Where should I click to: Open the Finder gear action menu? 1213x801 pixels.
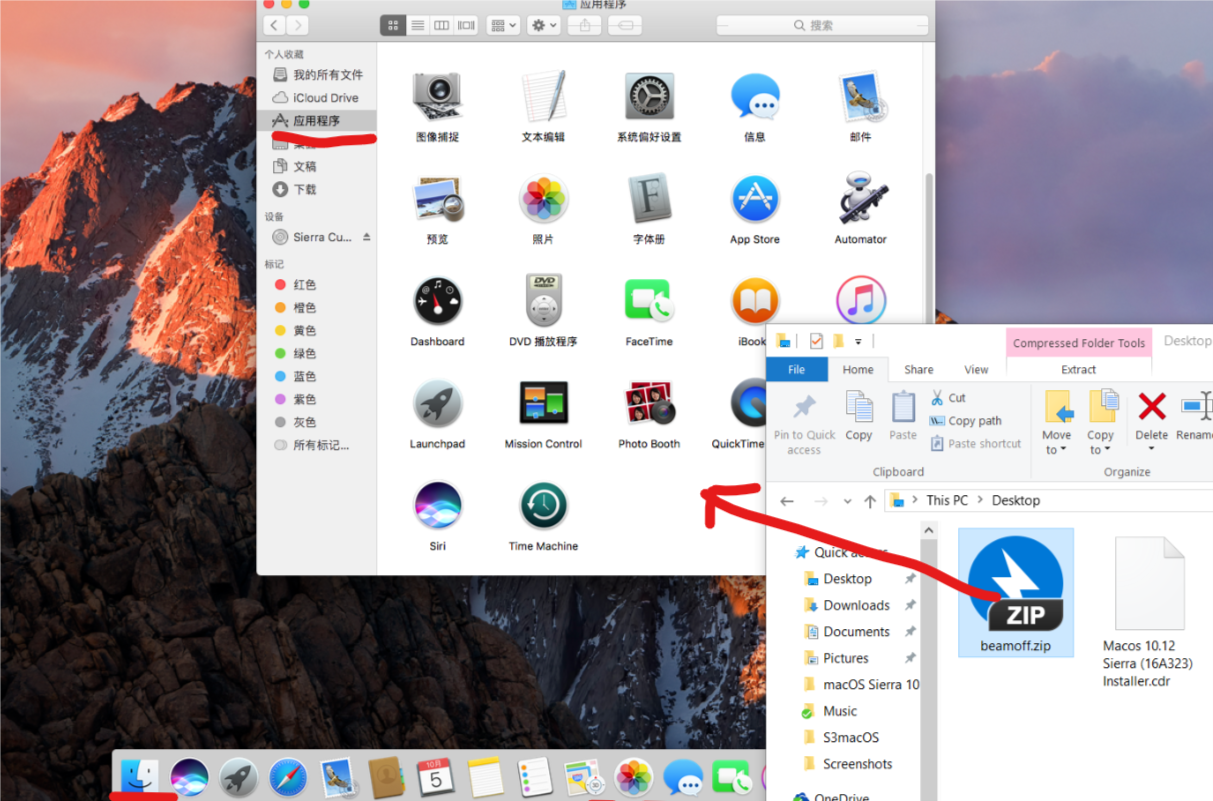pos(544,25)
